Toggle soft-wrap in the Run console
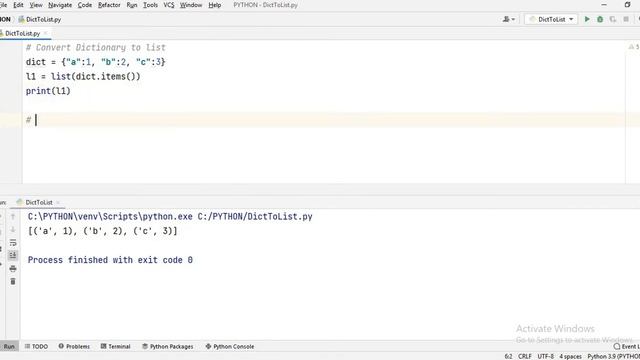Screen dimensions: 640x360 (x=13, y=243)
